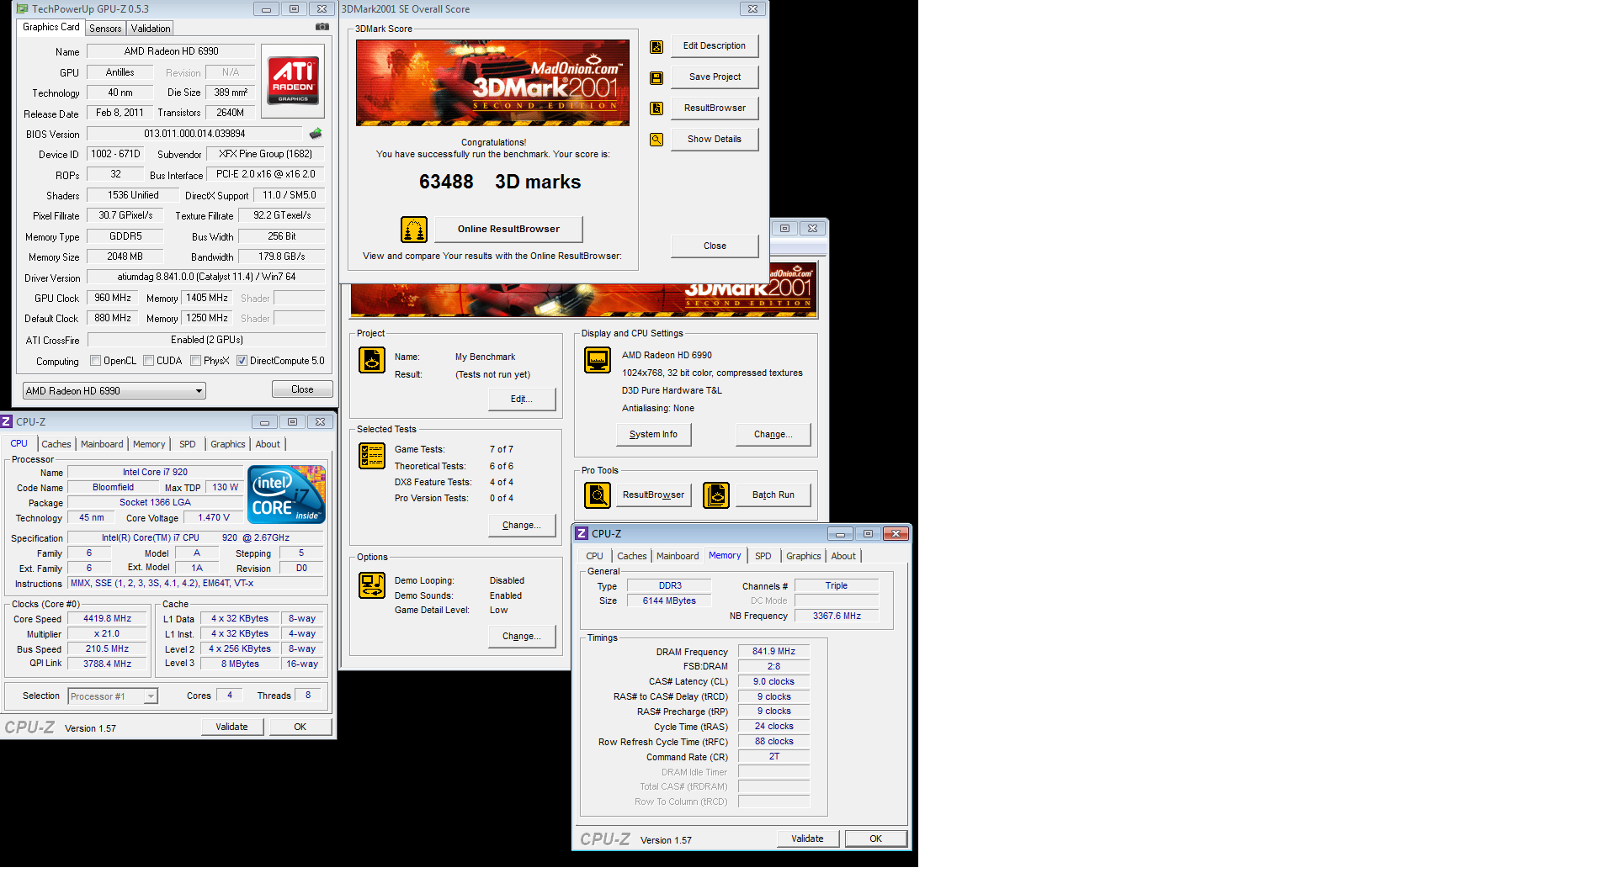Viewport: 1600px width, 873px height.
Task: Click the Options section icon in 3DMark
Action: 372,586
